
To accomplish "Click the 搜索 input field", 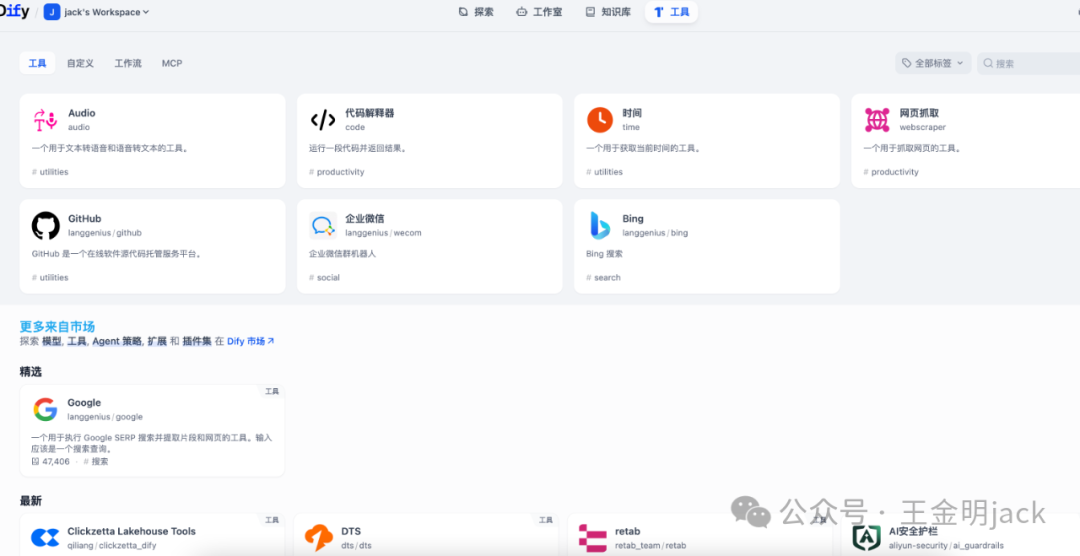I will click(1030, 63).
